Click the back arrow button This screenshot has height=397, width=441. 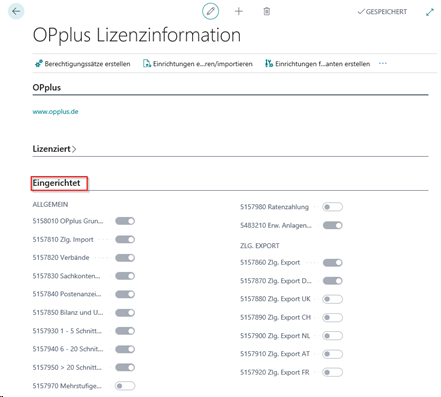[x=16, y=11]
